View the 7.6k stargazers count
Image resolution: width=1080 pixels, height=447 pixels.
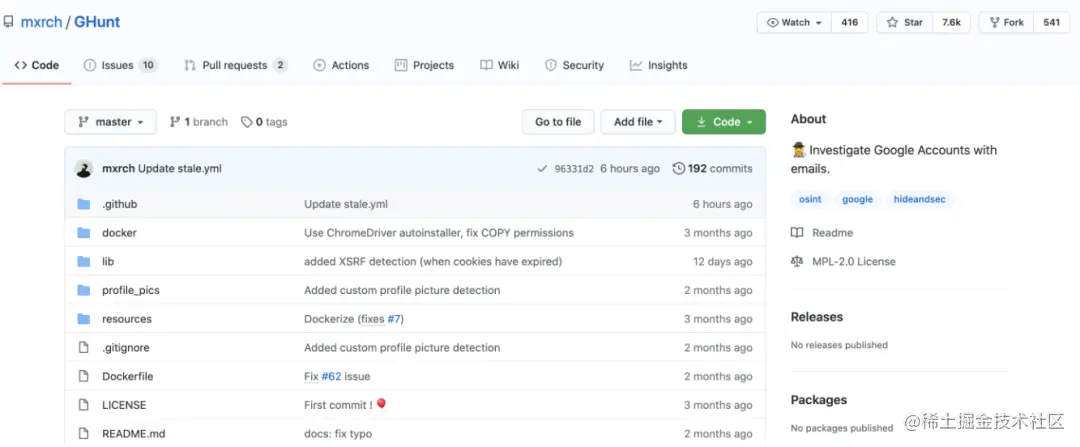(x=951, y=23)
